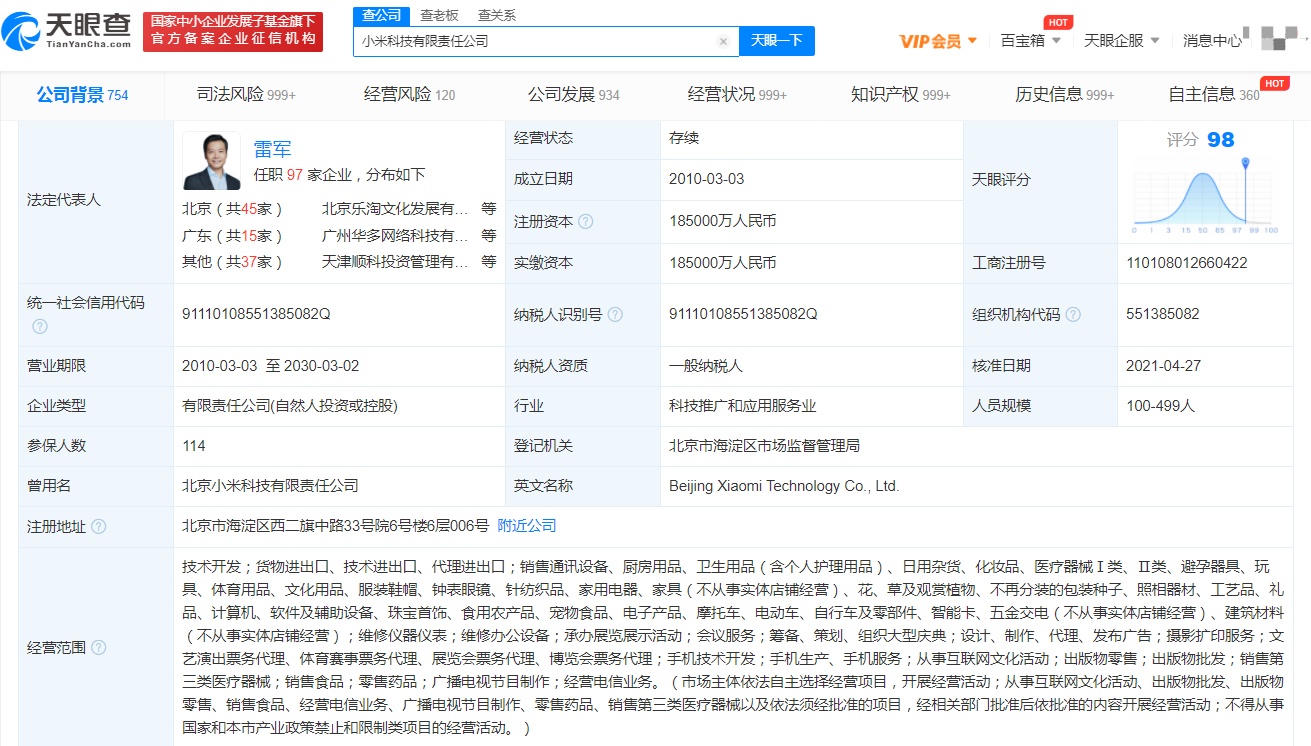Viewport: 1311px width, 746px height.
Task: Select the 自主信息 tab
Action: pyautogui.click(x=1214, y=95)
